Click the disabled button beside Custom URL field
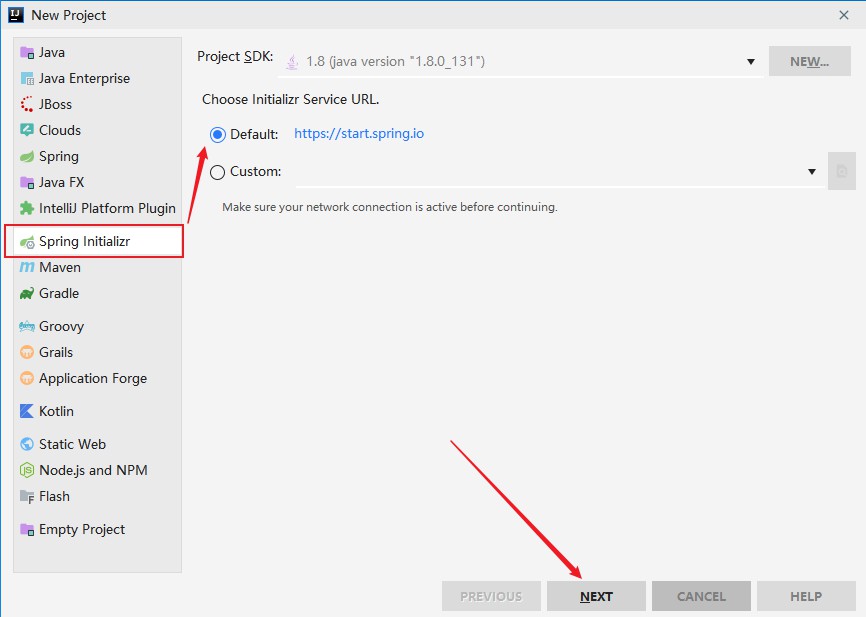Screen dimensions: 866x617 click(842, 171)
